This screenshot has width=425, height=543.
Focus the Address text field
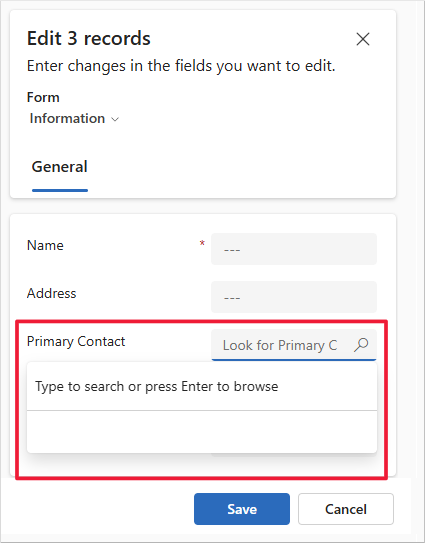point(294,297)
